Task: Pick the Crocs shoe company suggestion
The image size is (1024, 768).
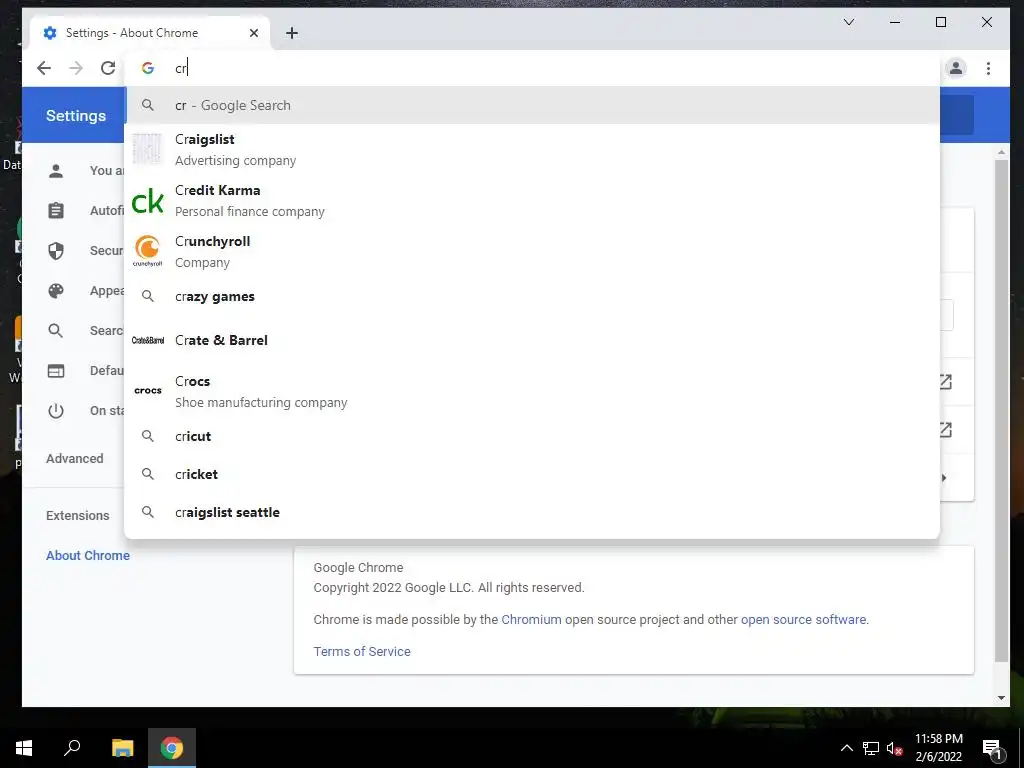Action: (x=532, y=391)
